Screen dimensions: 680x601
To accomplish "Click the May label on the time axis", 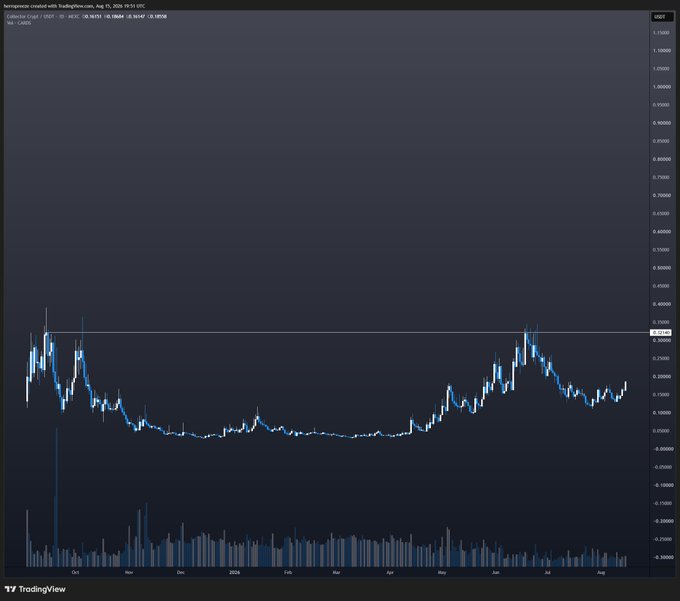I will [442, 572].
